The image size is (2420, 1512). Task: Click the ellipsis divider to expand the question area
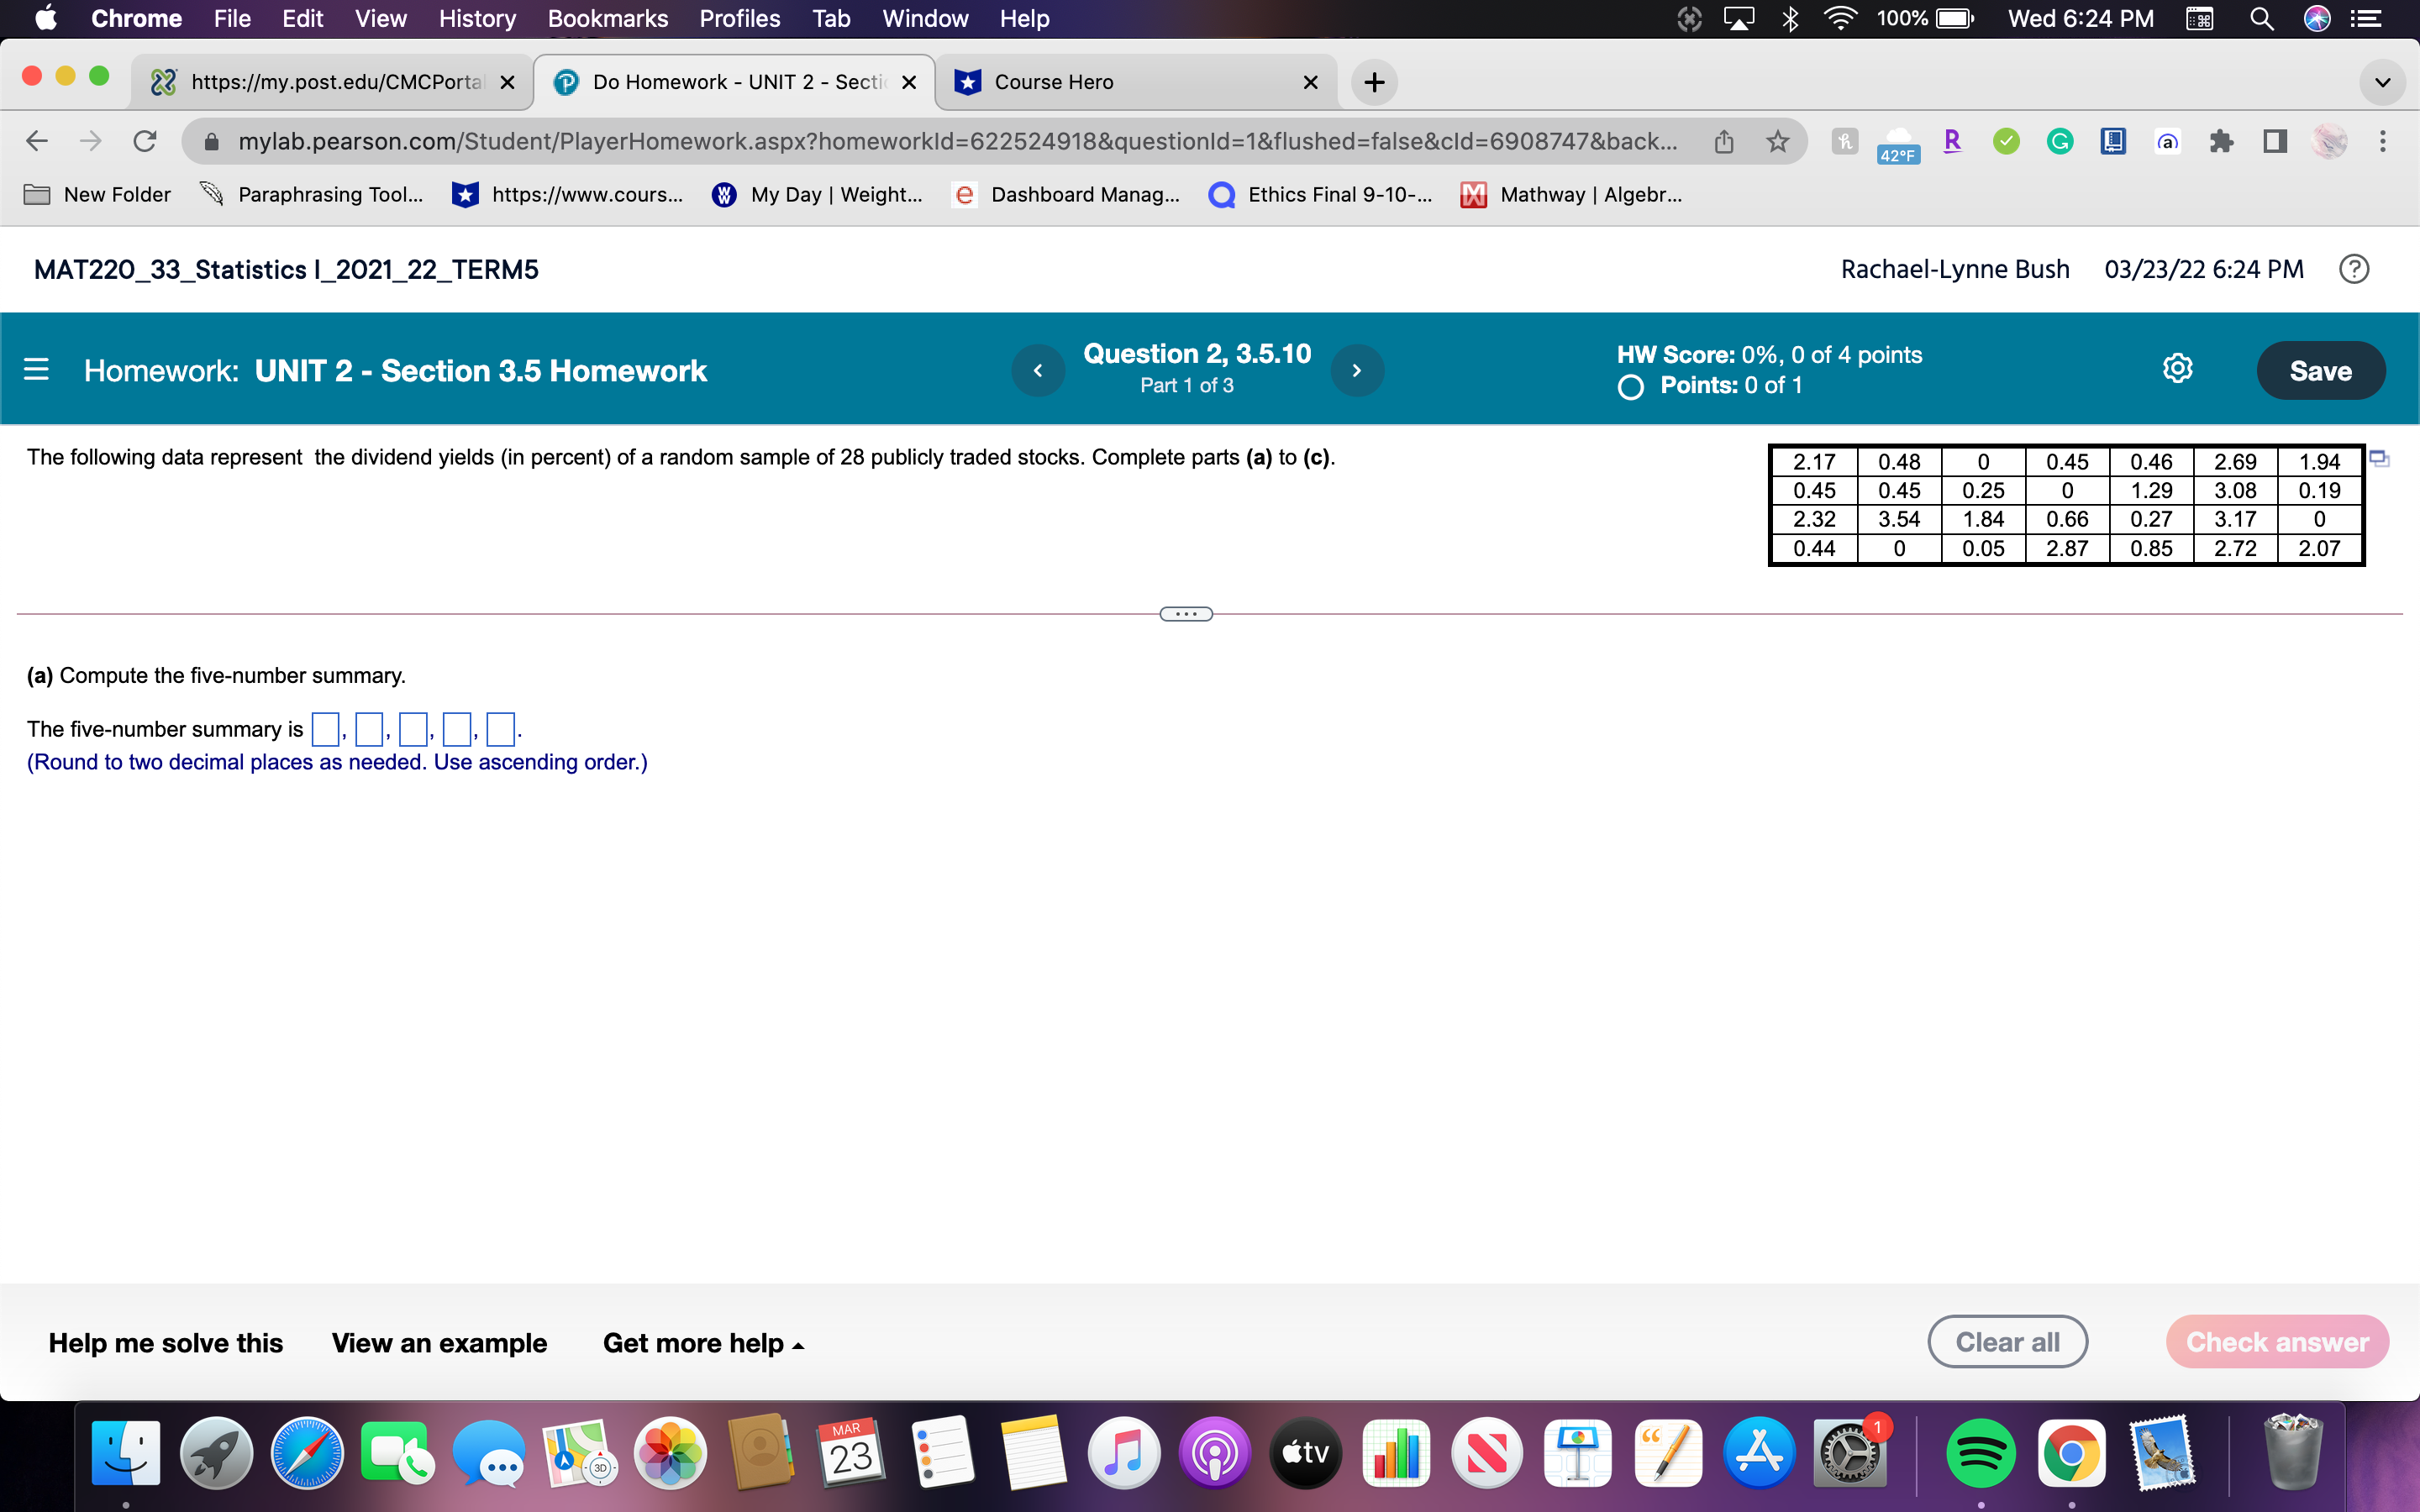click(x=1185, y=613)
